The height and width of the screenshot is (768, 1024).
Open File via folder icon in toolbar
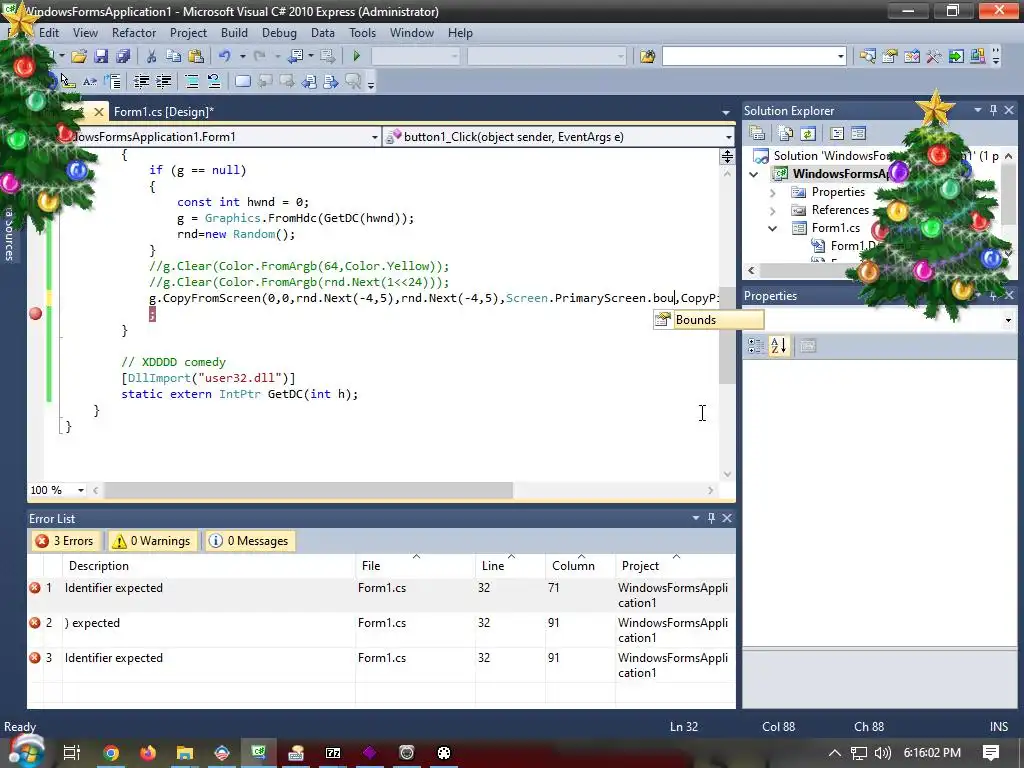[78, 56]
